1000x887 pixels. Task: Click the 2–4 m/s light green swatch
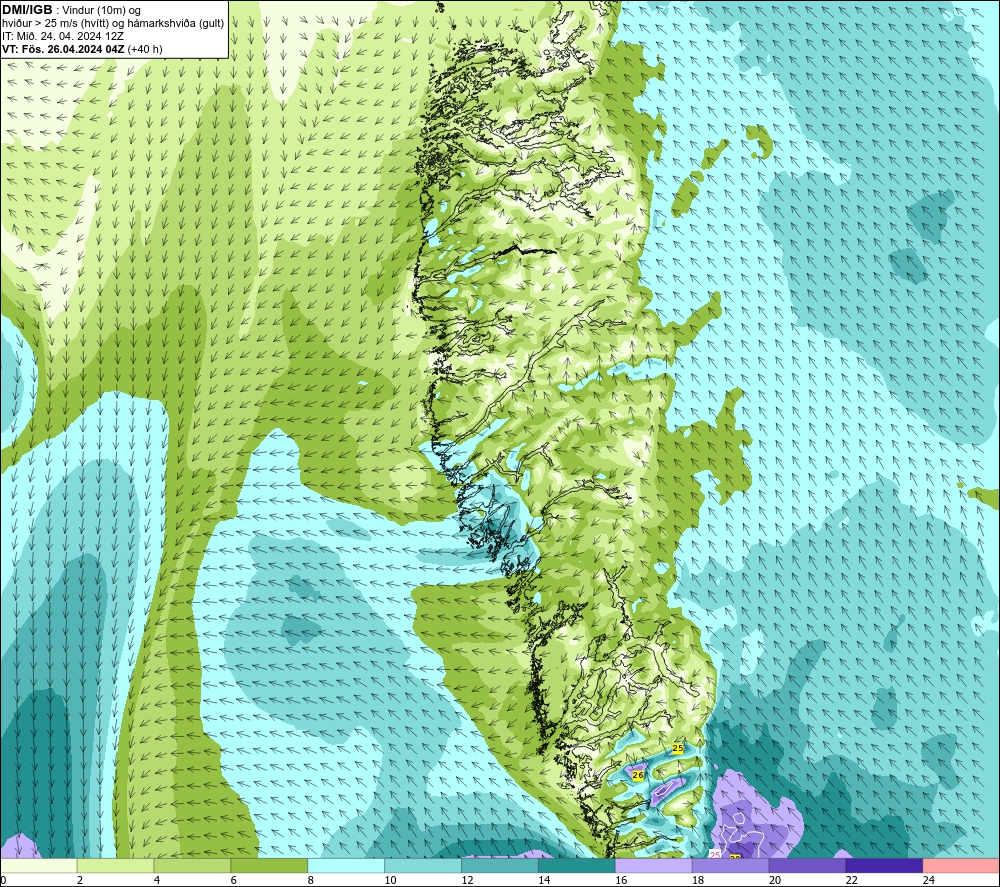(x=115, y=866)
